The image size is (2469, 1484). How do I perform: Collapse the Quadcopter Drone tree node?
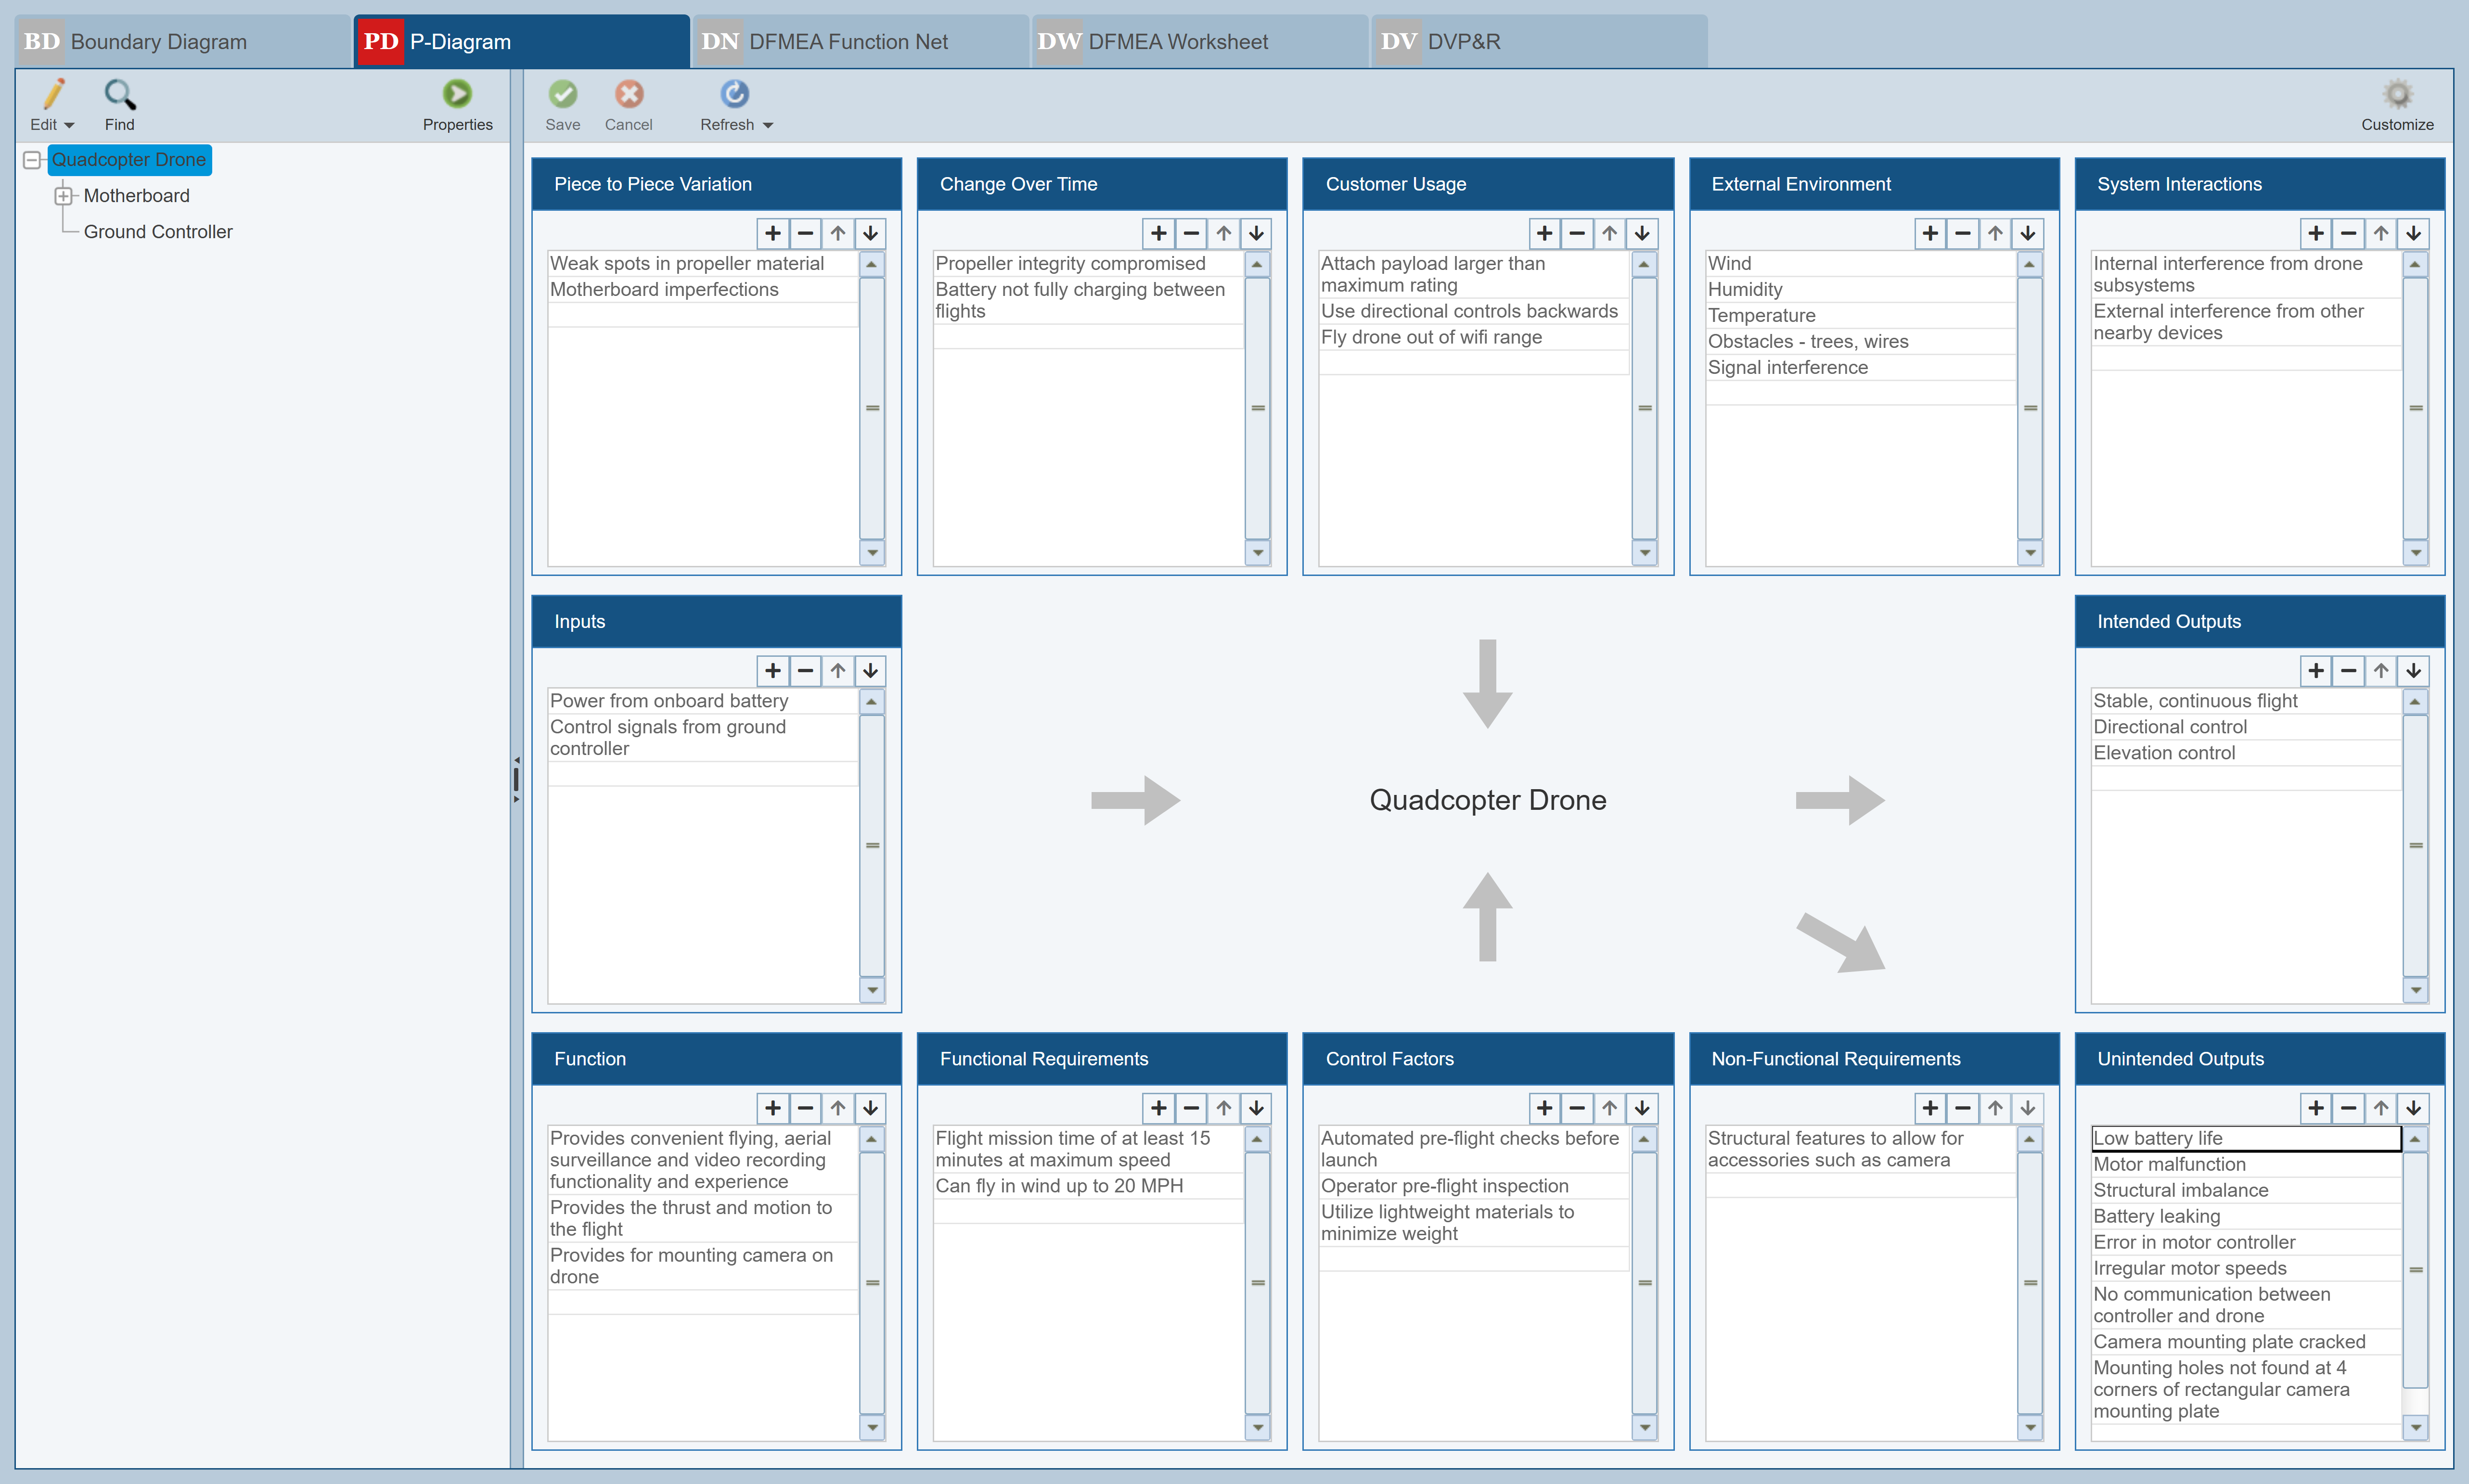click(x=32, y=160)
